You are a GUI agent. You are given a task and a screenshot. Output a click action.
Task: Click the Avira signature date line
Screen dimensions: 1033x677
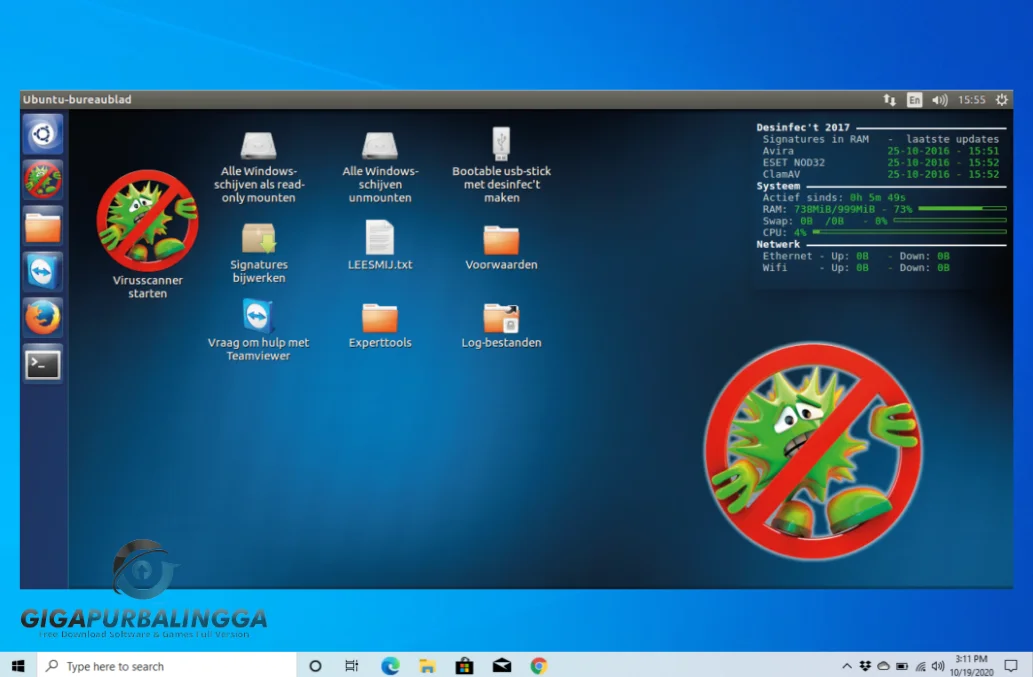click(881, 151)
